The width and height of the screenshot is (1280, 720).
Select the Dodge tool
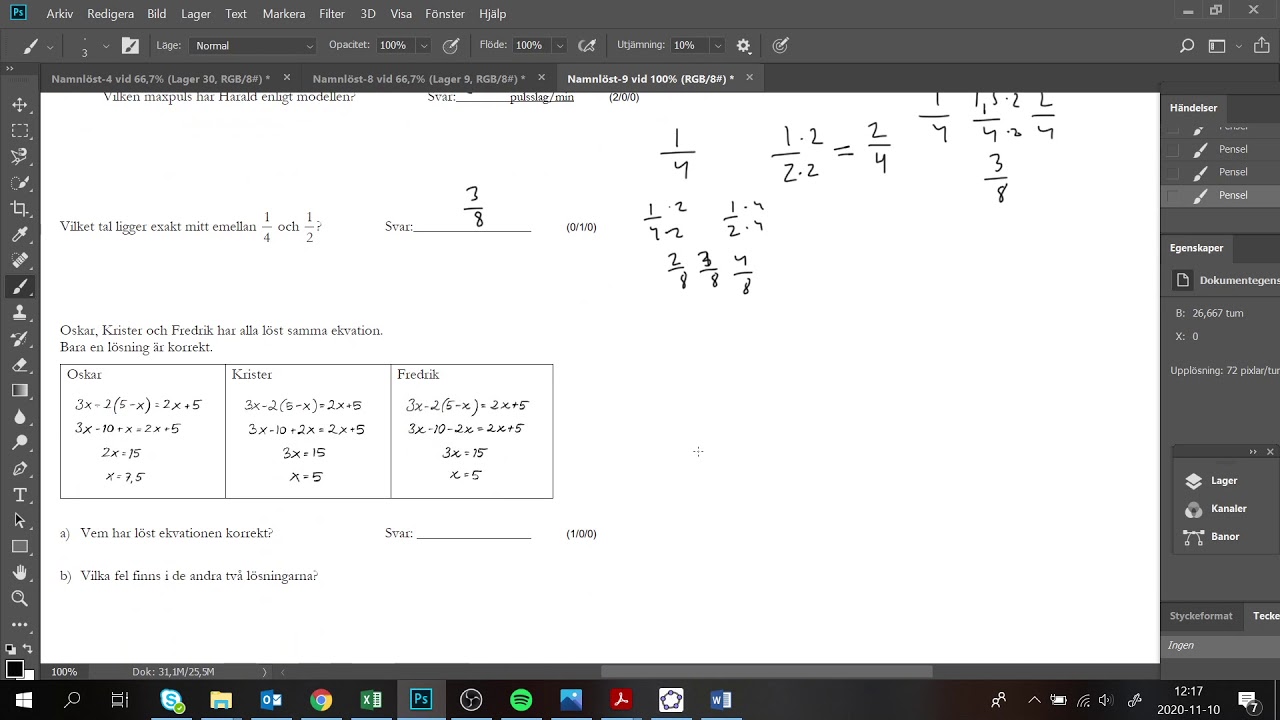[x=19, y=443]
